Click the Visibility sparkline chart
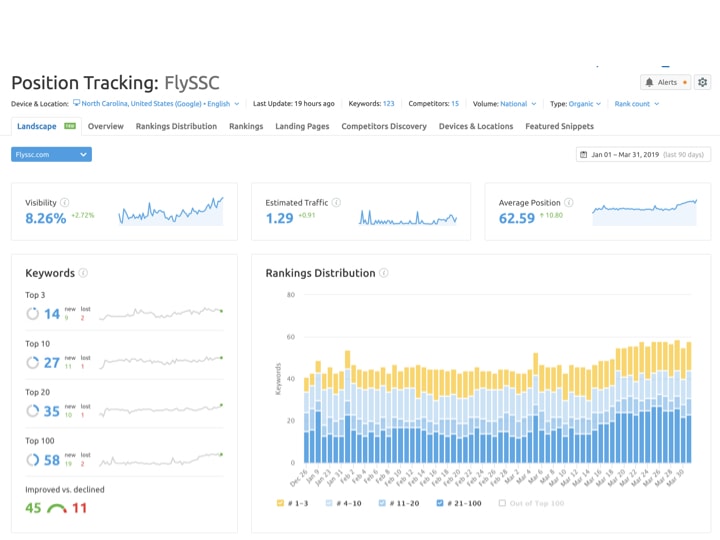Screen dimensions: 720x540 point(171,211)
